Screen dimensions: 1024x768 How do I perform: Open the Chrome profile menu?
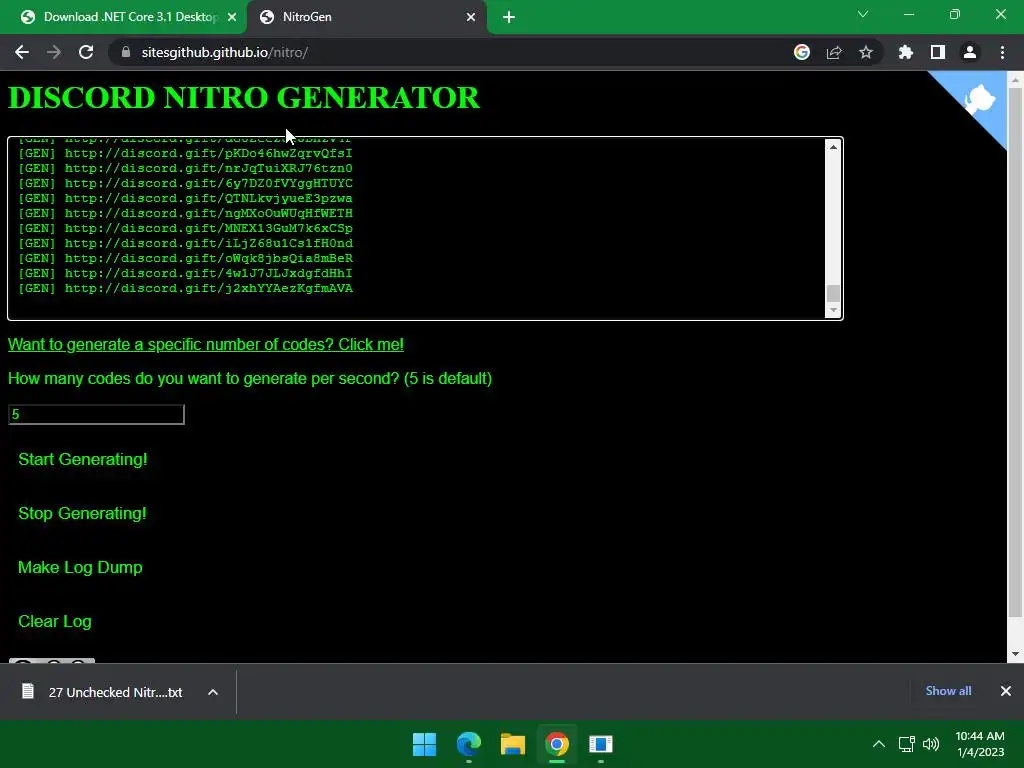[970, 52]
